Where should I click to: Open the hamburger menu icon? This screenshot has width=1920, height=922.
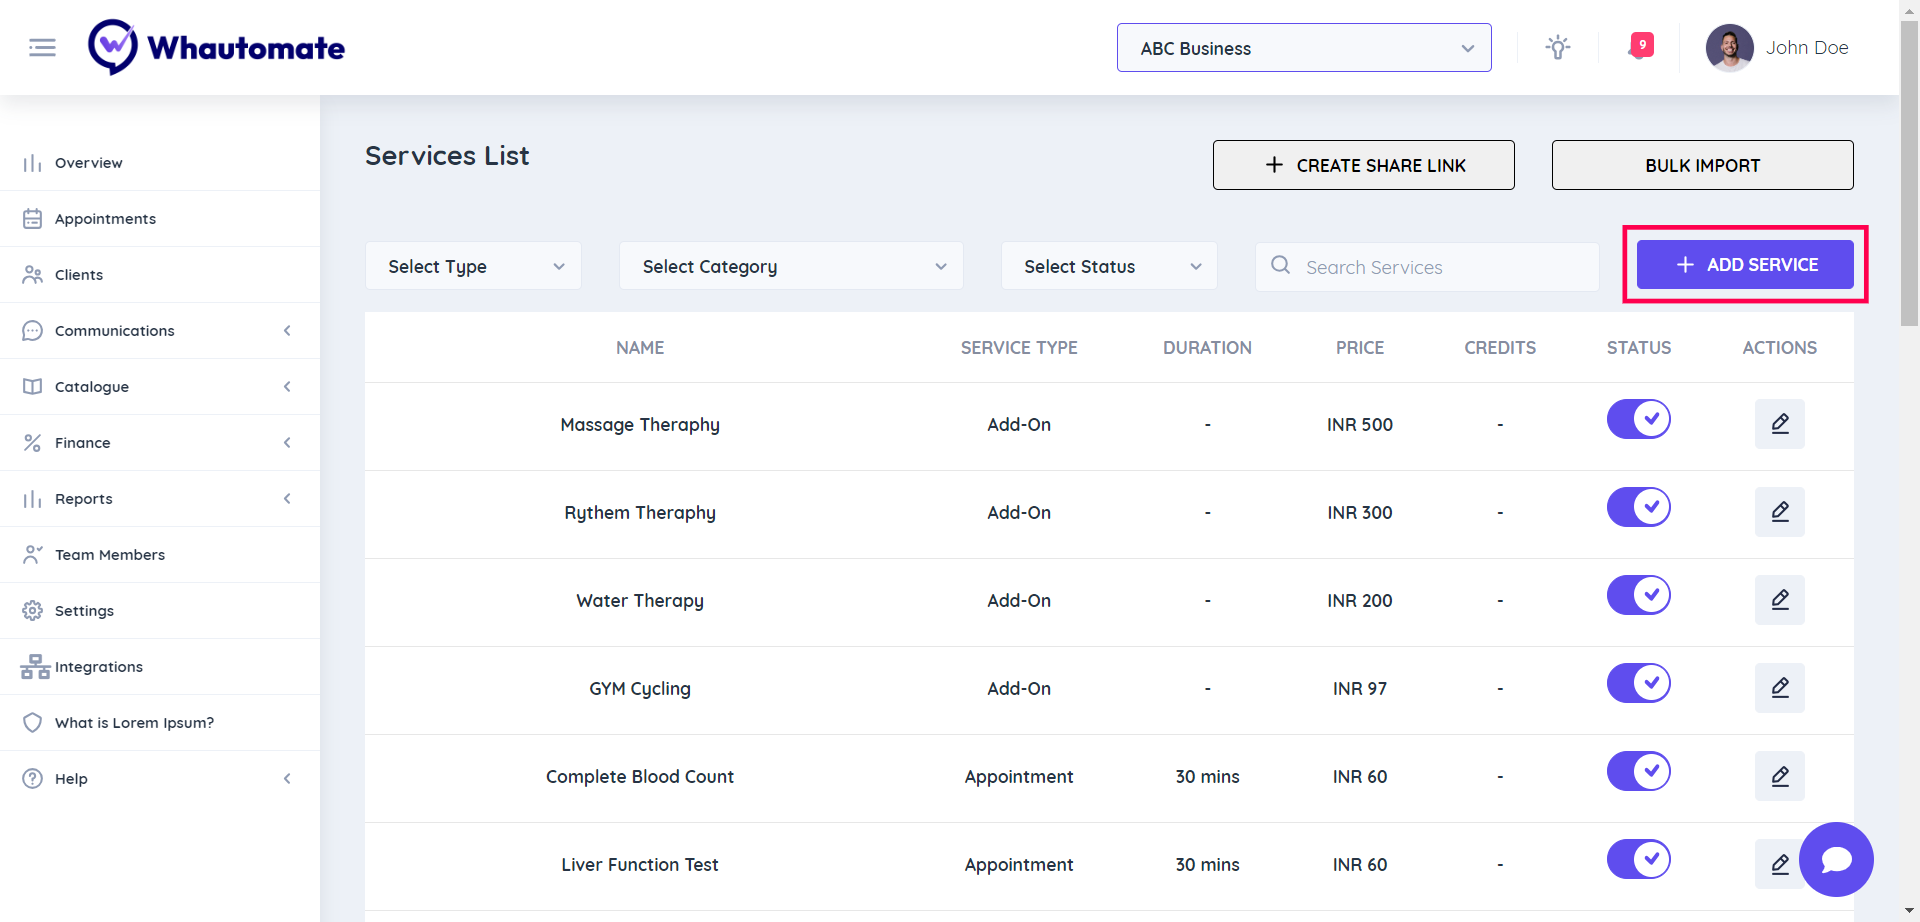[x=42, y=47]
